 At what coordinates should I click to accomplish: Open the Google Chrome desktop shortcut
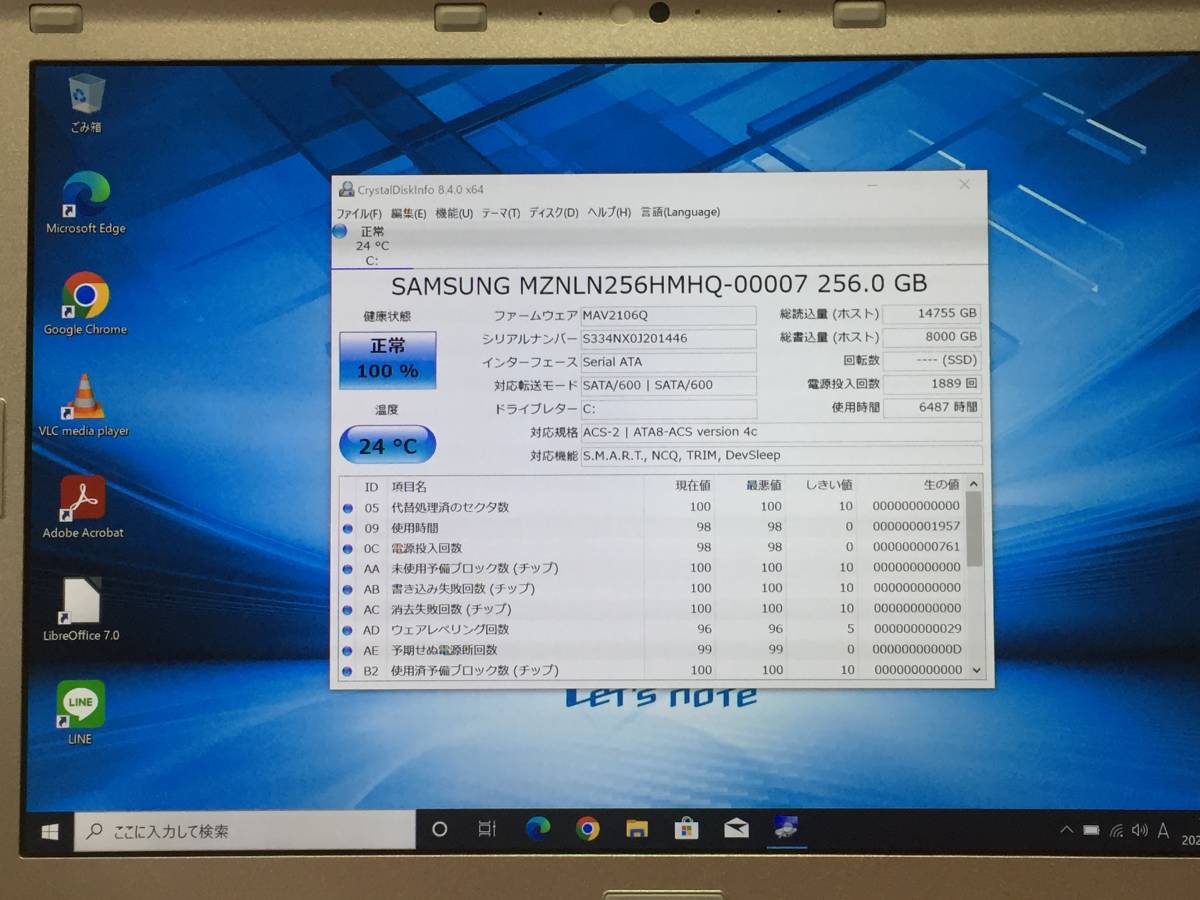(x=86, y=304)
